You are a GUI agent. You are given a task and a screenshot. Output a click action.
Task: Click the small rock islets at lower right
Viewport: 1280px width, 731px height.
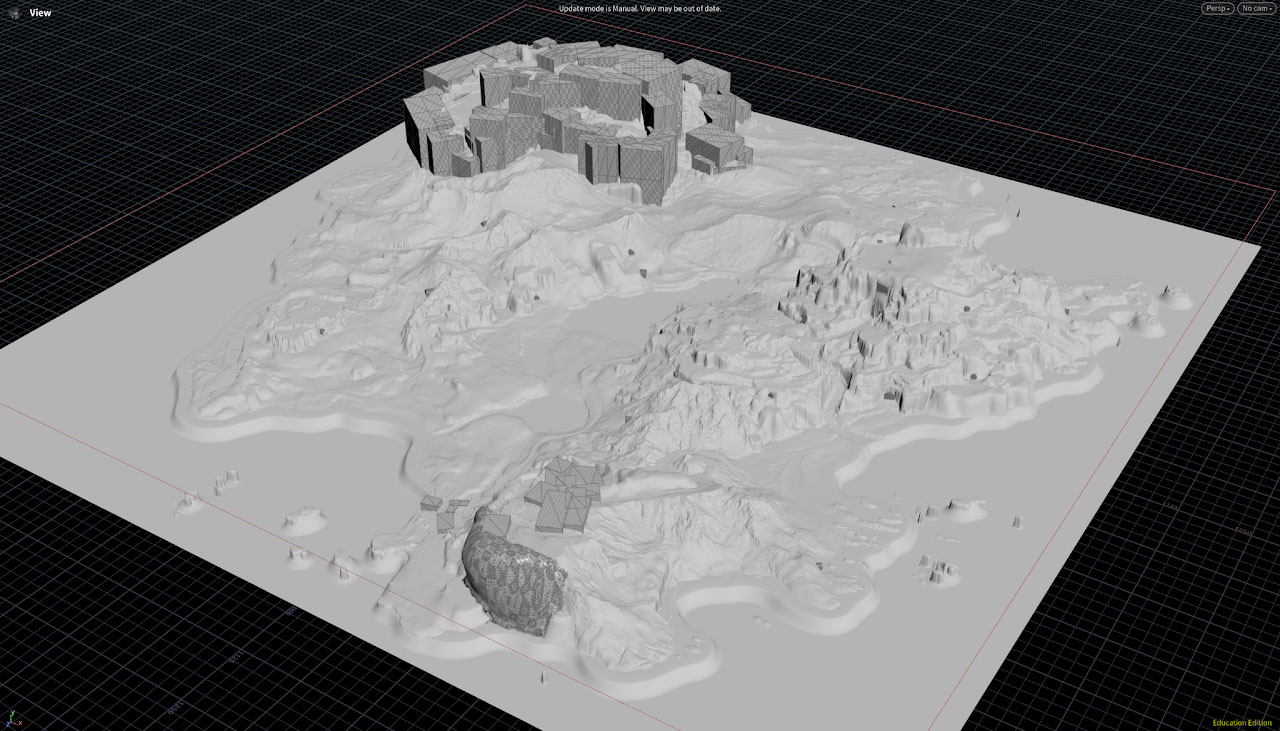[x=940, y=570]
